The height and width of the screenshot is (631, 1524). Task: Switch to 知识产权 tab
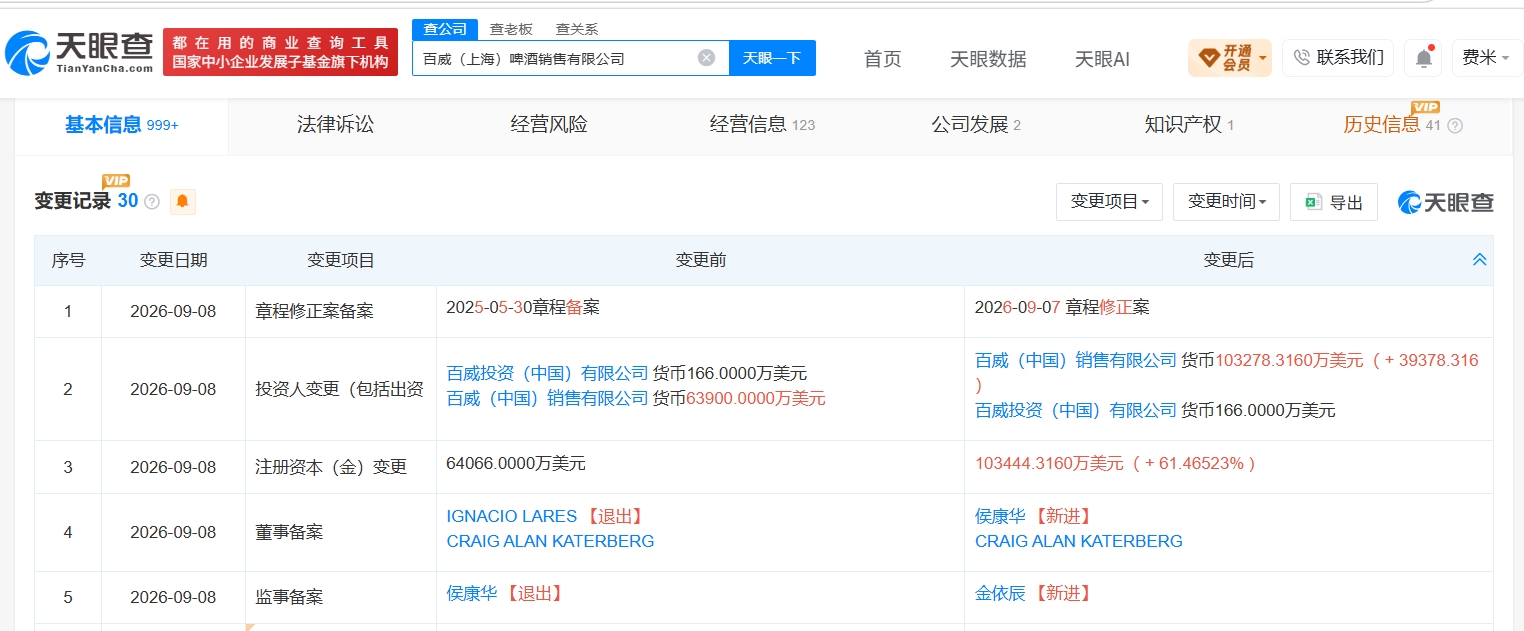pyautogui.click(x=1189, y=125)
